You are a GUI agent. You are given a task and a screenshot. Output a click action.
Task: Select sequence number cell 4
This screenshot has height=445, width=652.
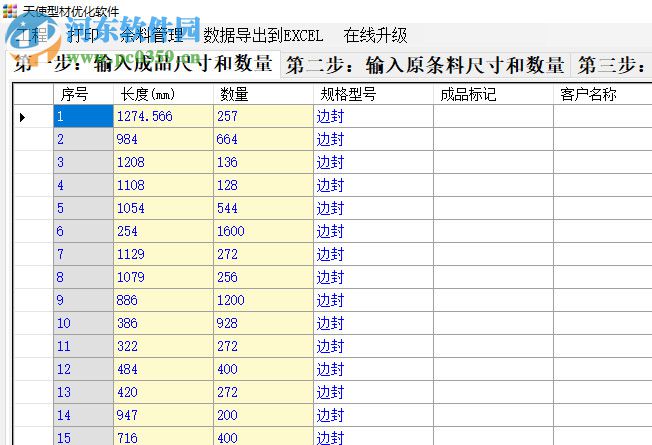[84, 185]
